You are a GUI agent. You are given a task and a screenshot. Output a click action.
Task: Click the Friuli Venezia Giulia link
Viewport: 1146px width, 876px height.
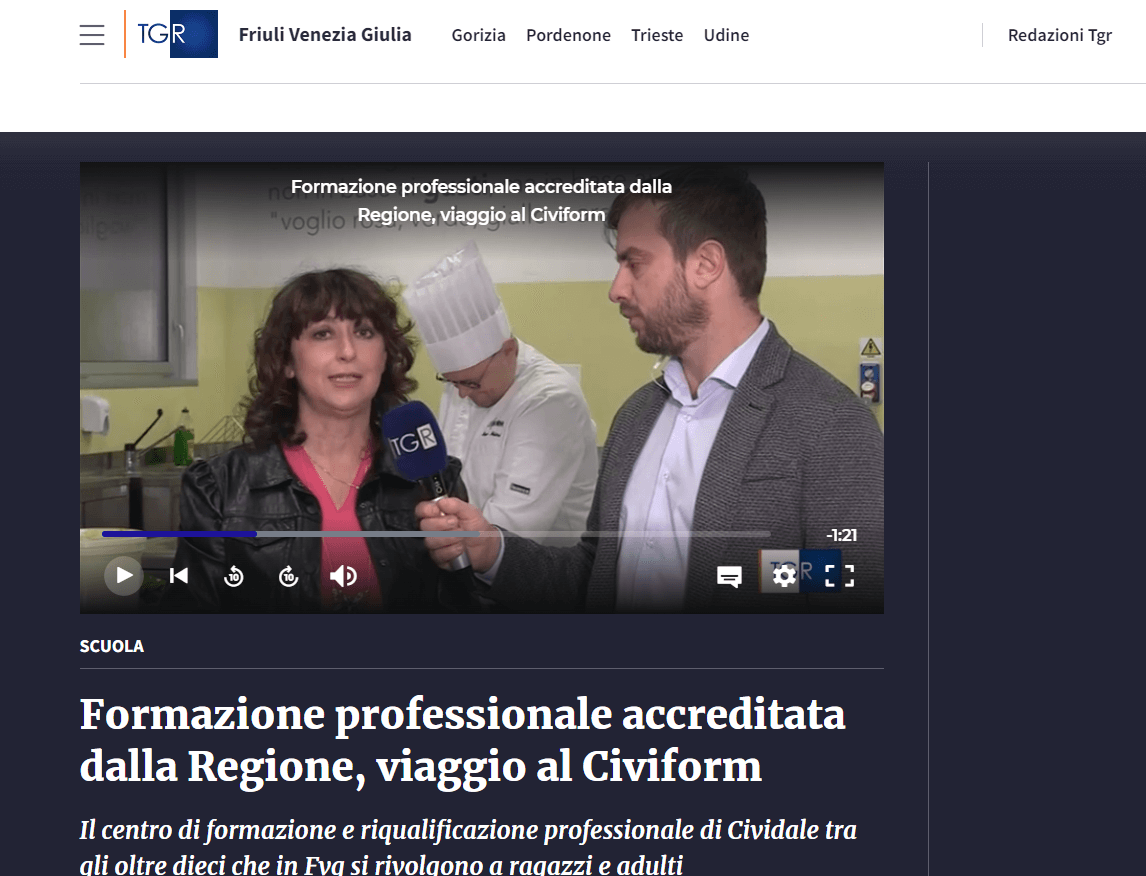pyautogui.click(x=325, y=35)
